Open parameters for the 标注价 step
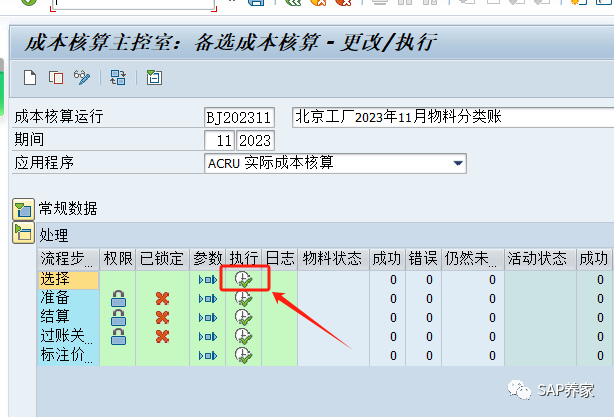The image size is (614, 417). (x=208, y=356)
